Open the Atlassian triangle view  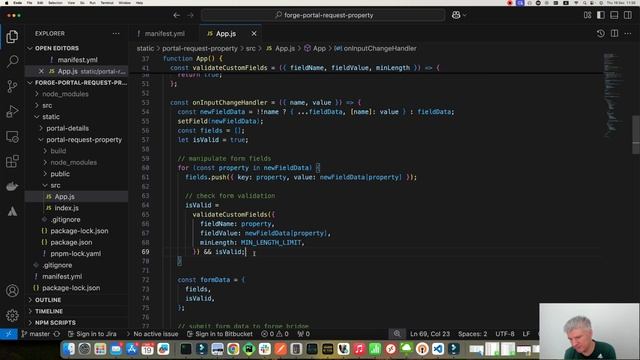coord(12,211)
